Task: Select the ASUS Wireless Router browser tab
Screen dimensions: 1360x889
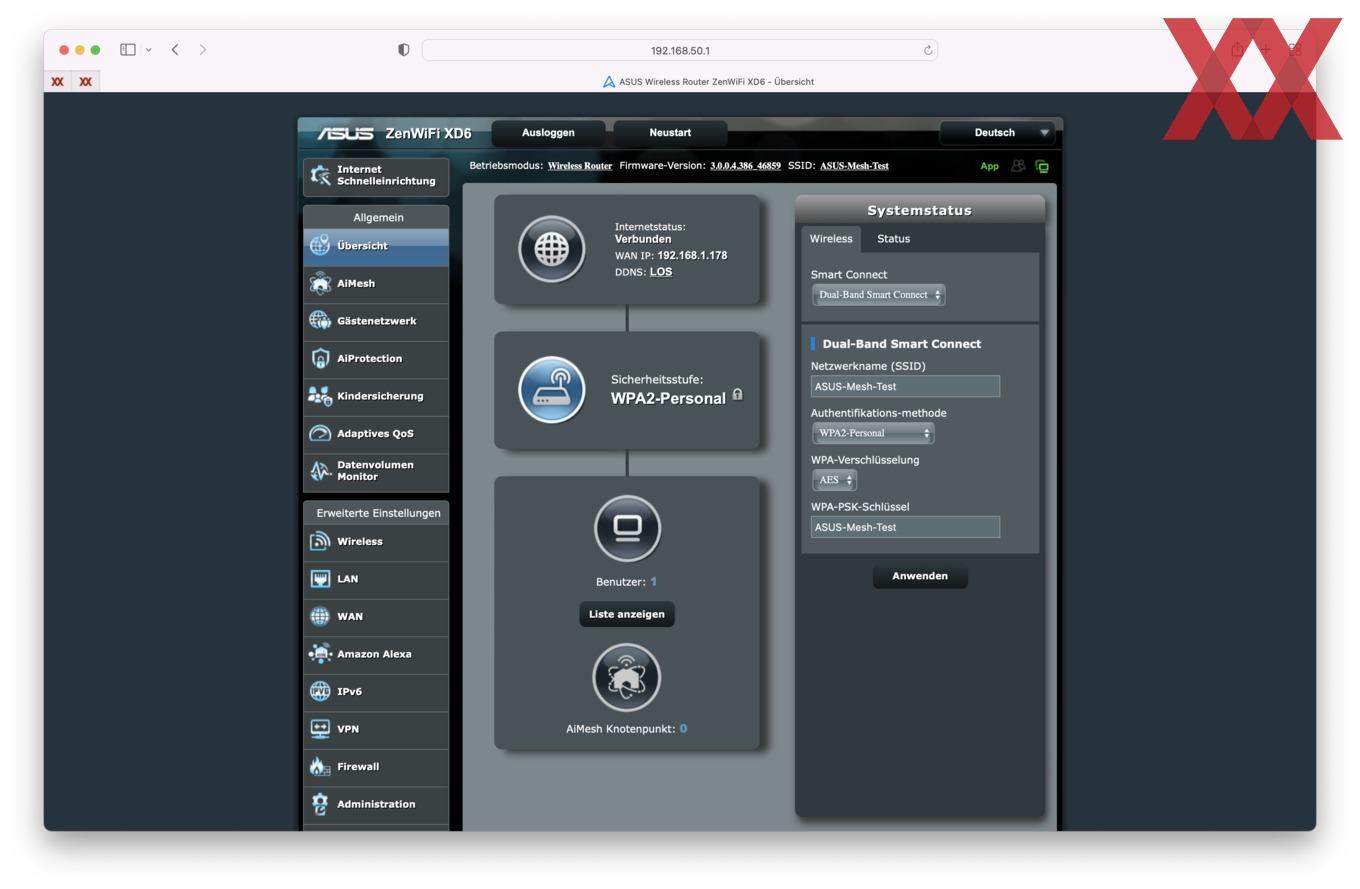Action: [x=708, y=82]
